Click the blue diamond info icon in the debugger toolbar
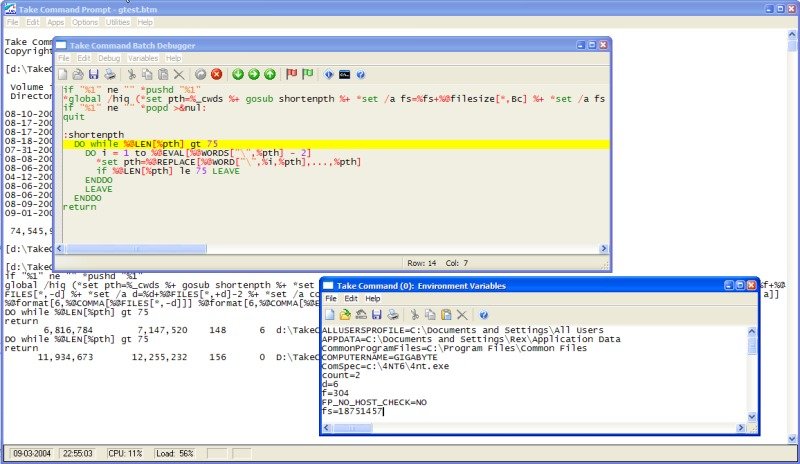 pyautogui.click(x=329, y=75)
